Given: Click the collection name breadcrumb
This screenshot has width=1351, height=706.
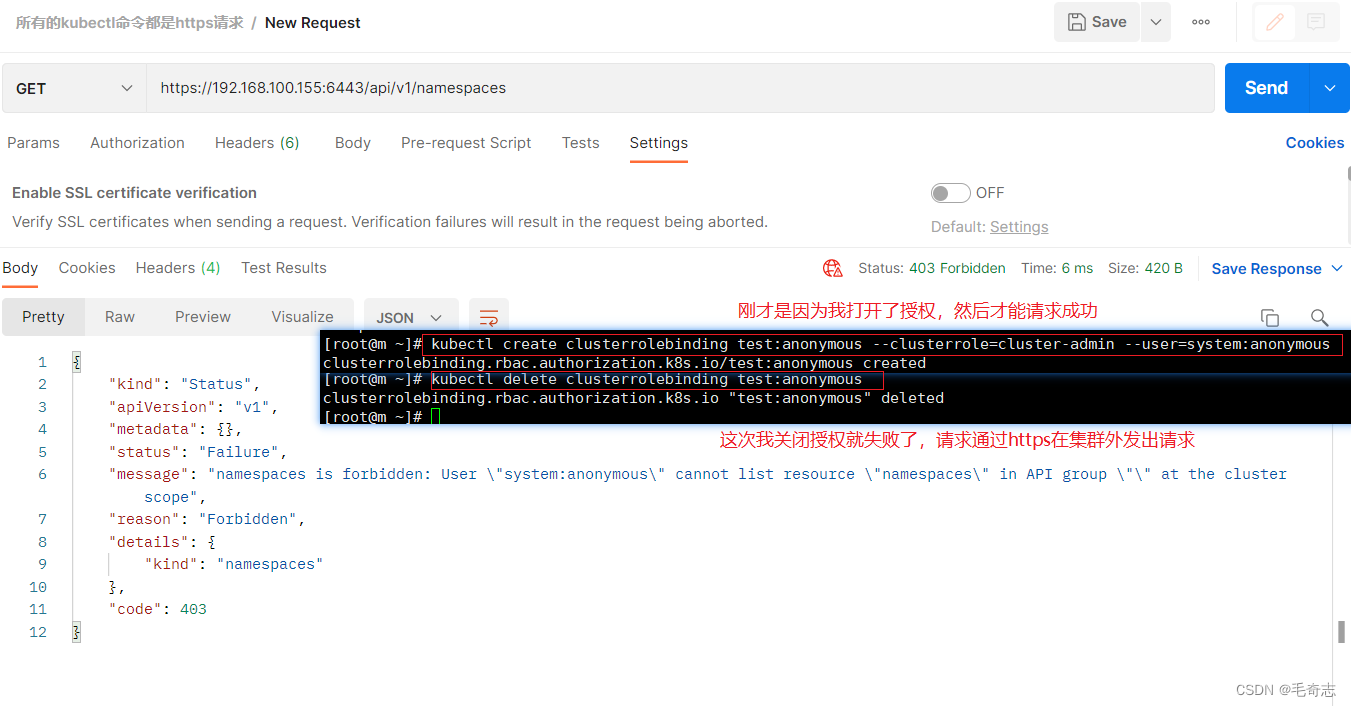Looking at the screenshot, I should [129, 23].
